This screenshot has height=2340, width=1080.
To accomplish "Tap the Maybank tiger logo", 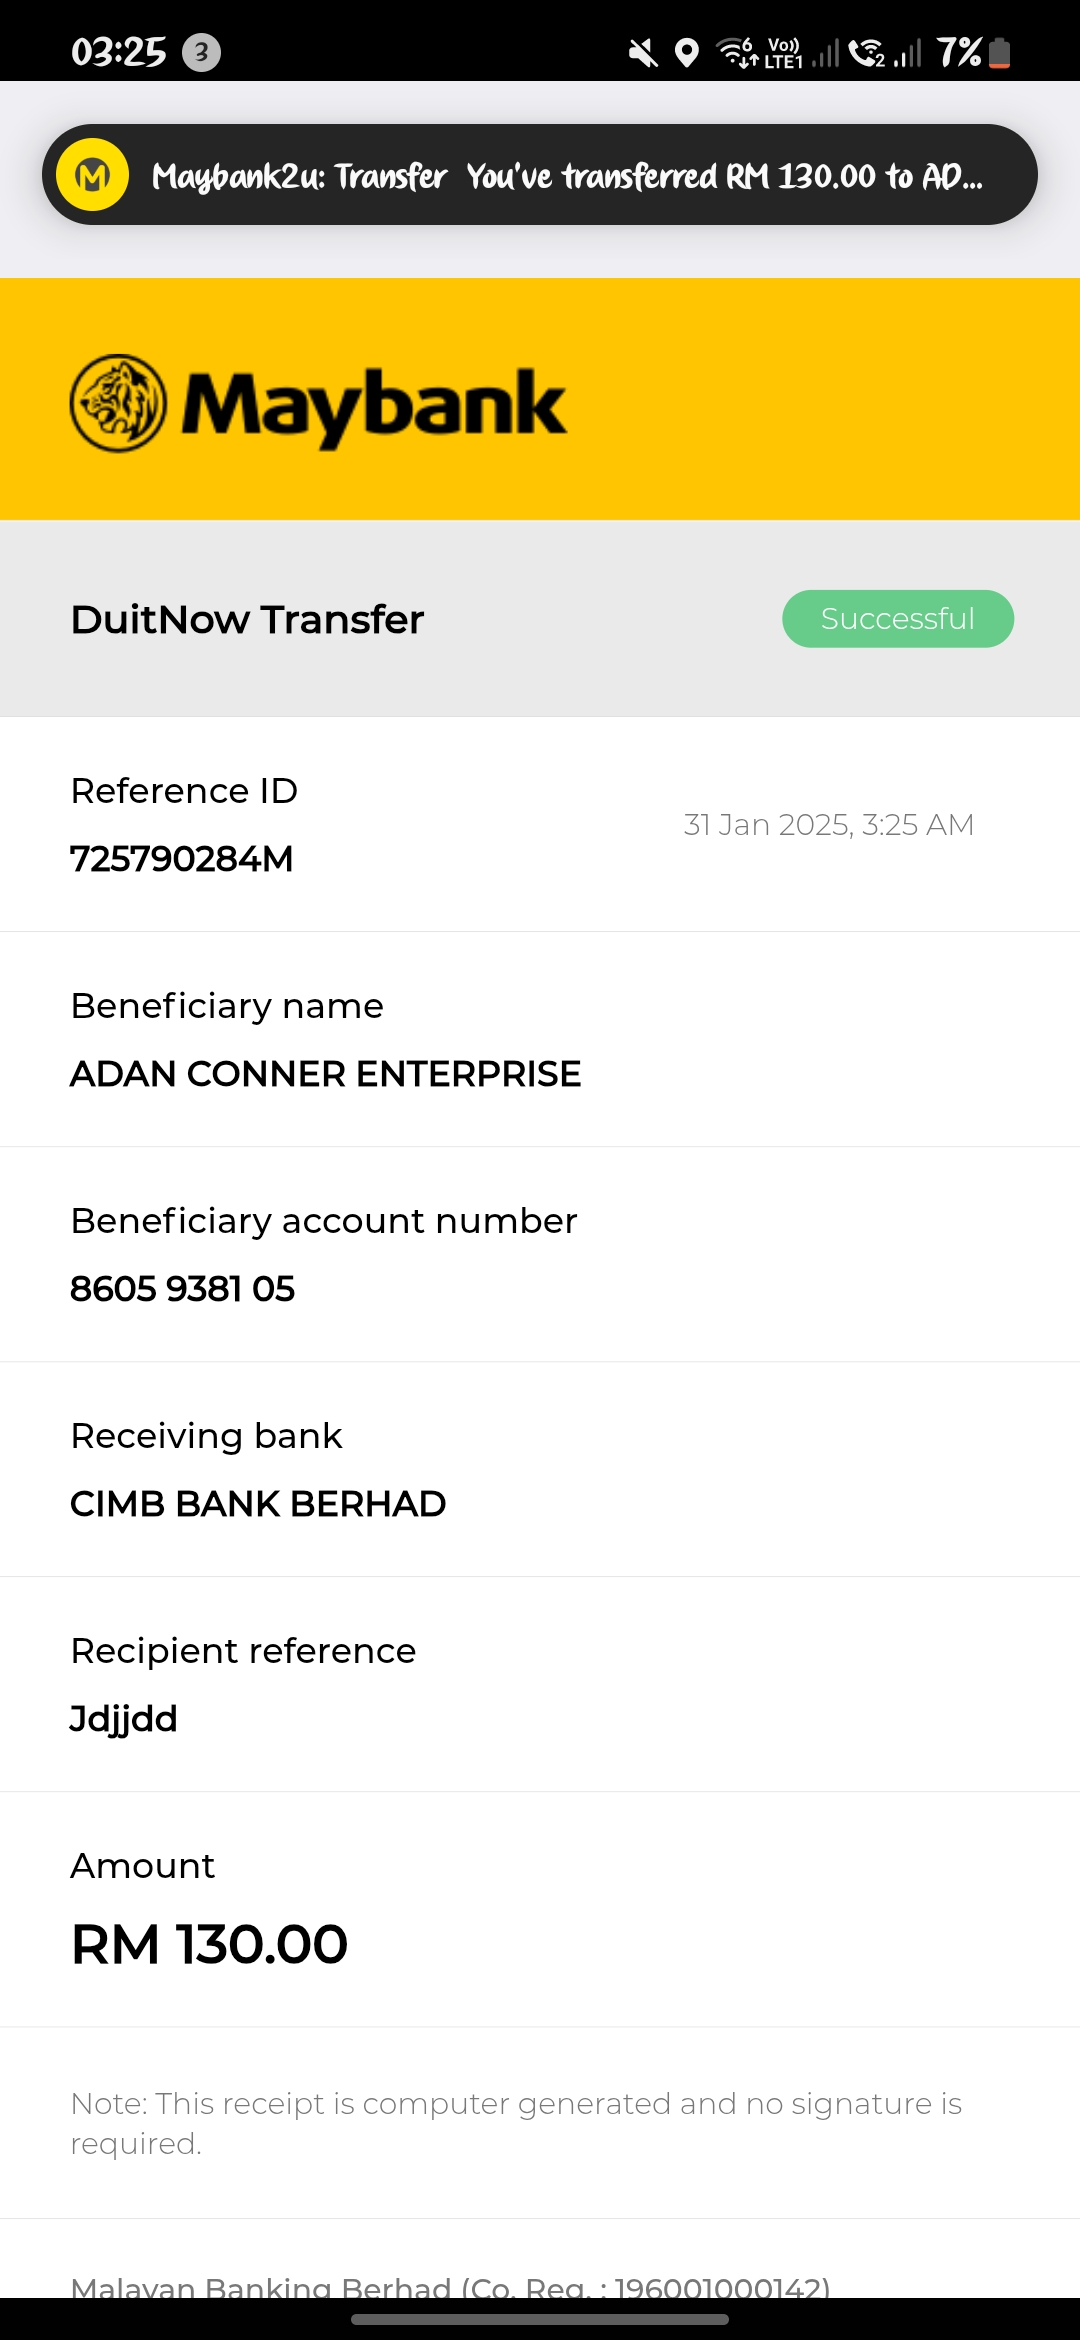I will (x=118, y=403).
